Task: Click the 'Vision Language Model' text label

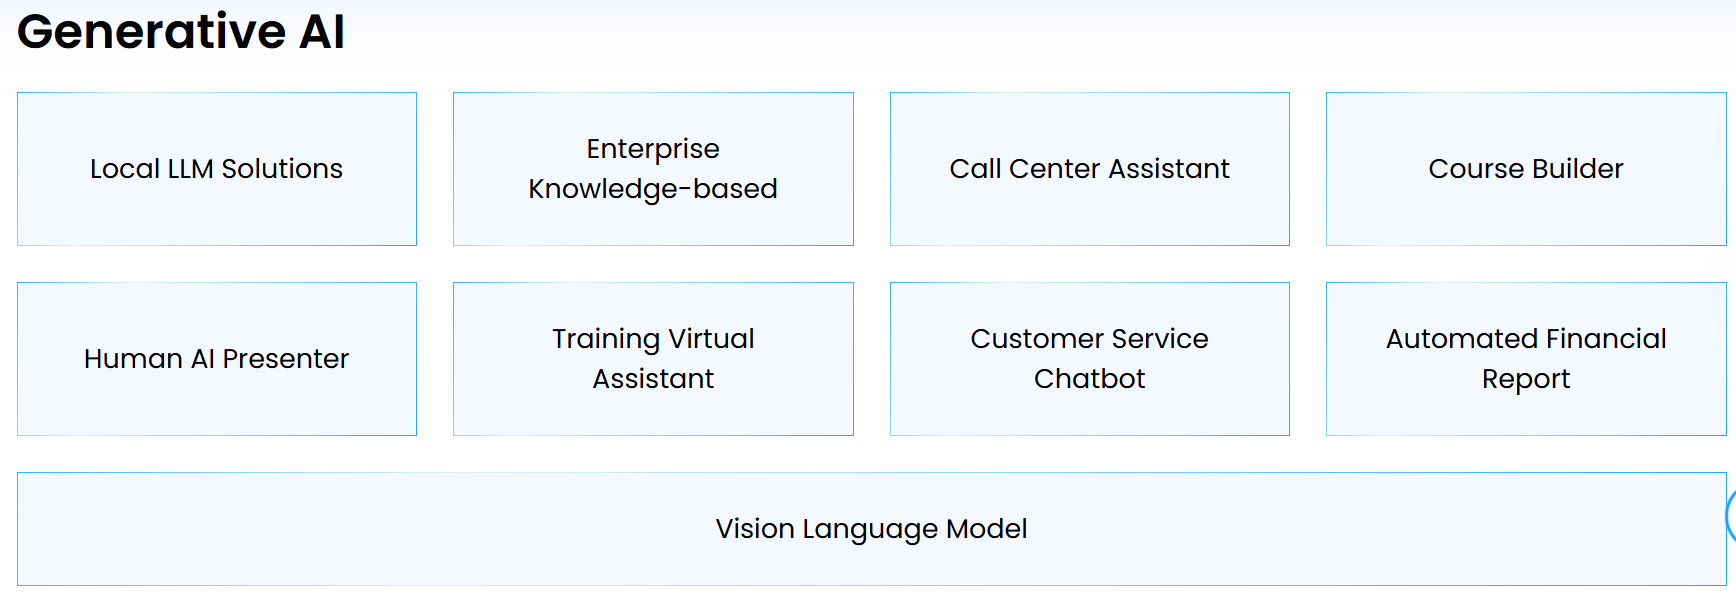Action: pos(871,529)
